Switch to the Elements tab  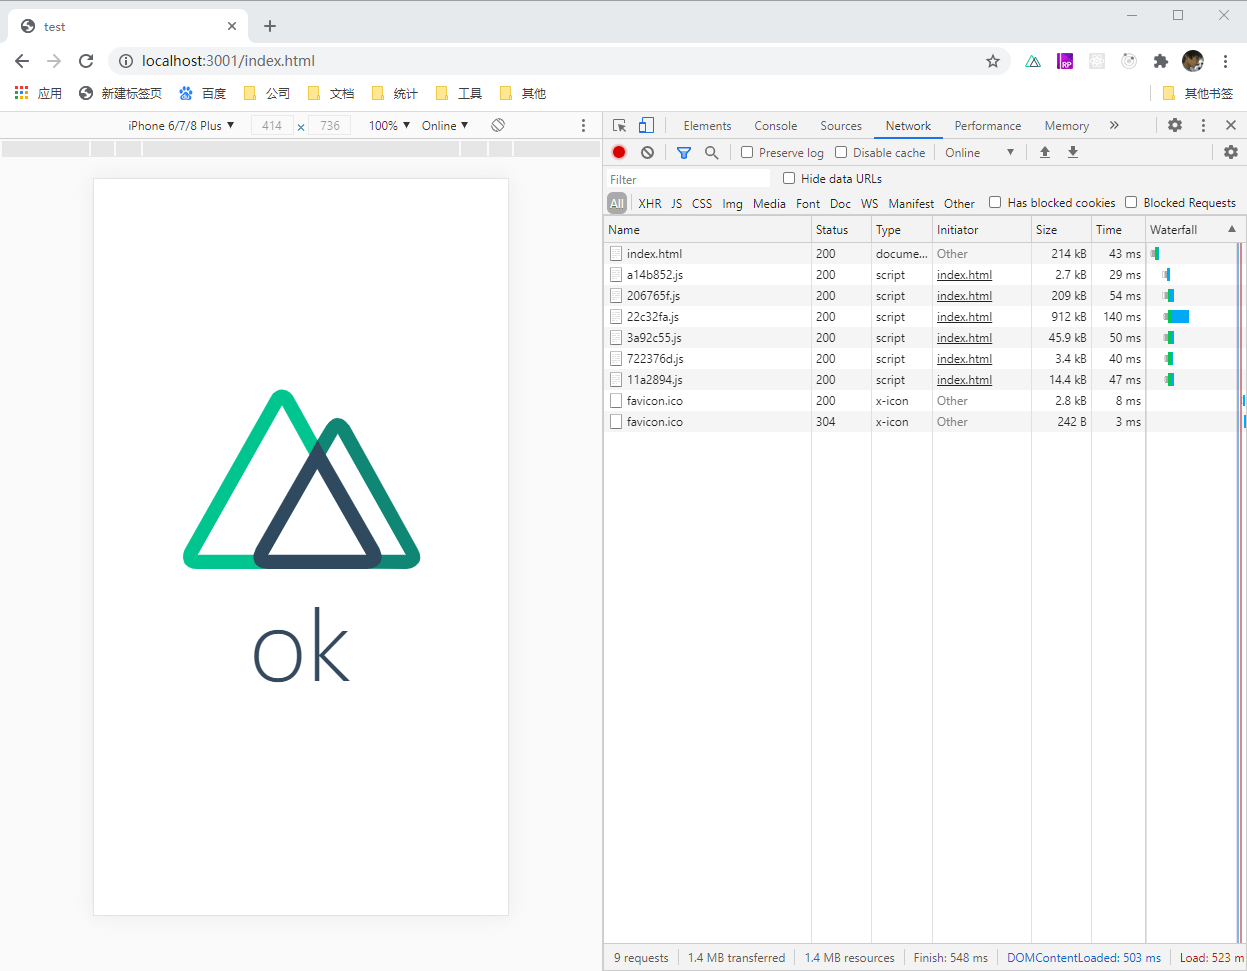[x=707, y=126]
